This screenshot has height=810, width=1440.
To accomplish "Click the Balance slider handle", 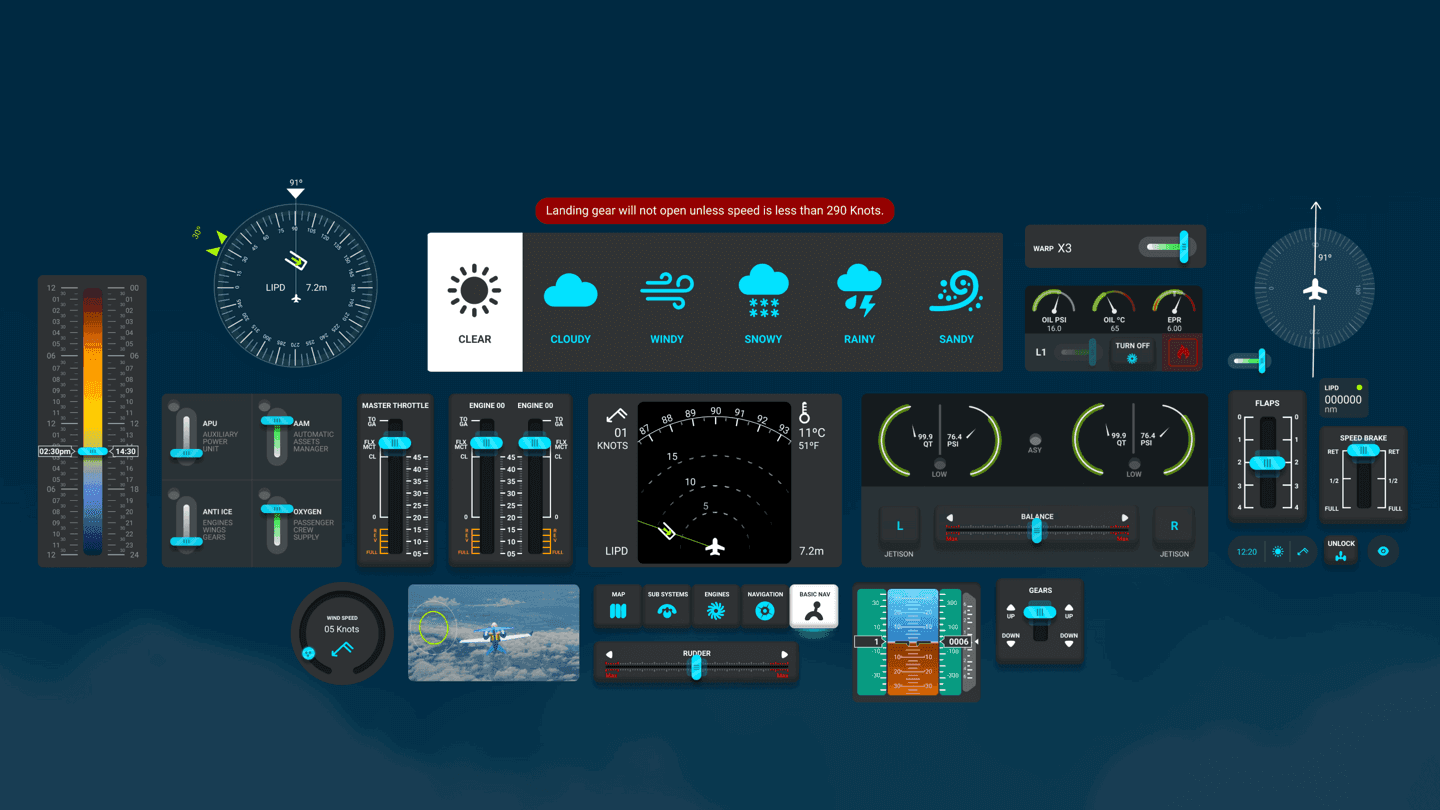I will pos(1037,531).
